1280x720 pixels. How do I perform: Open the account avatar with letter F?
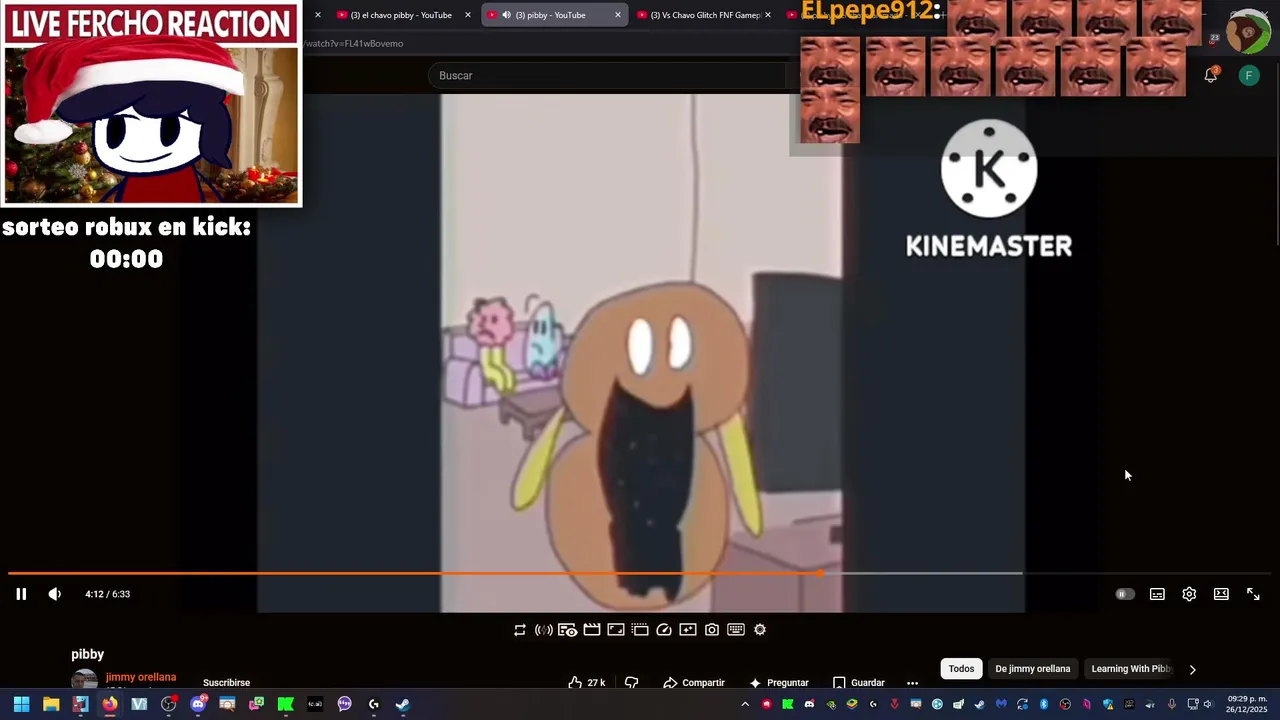coord(1249,75)
